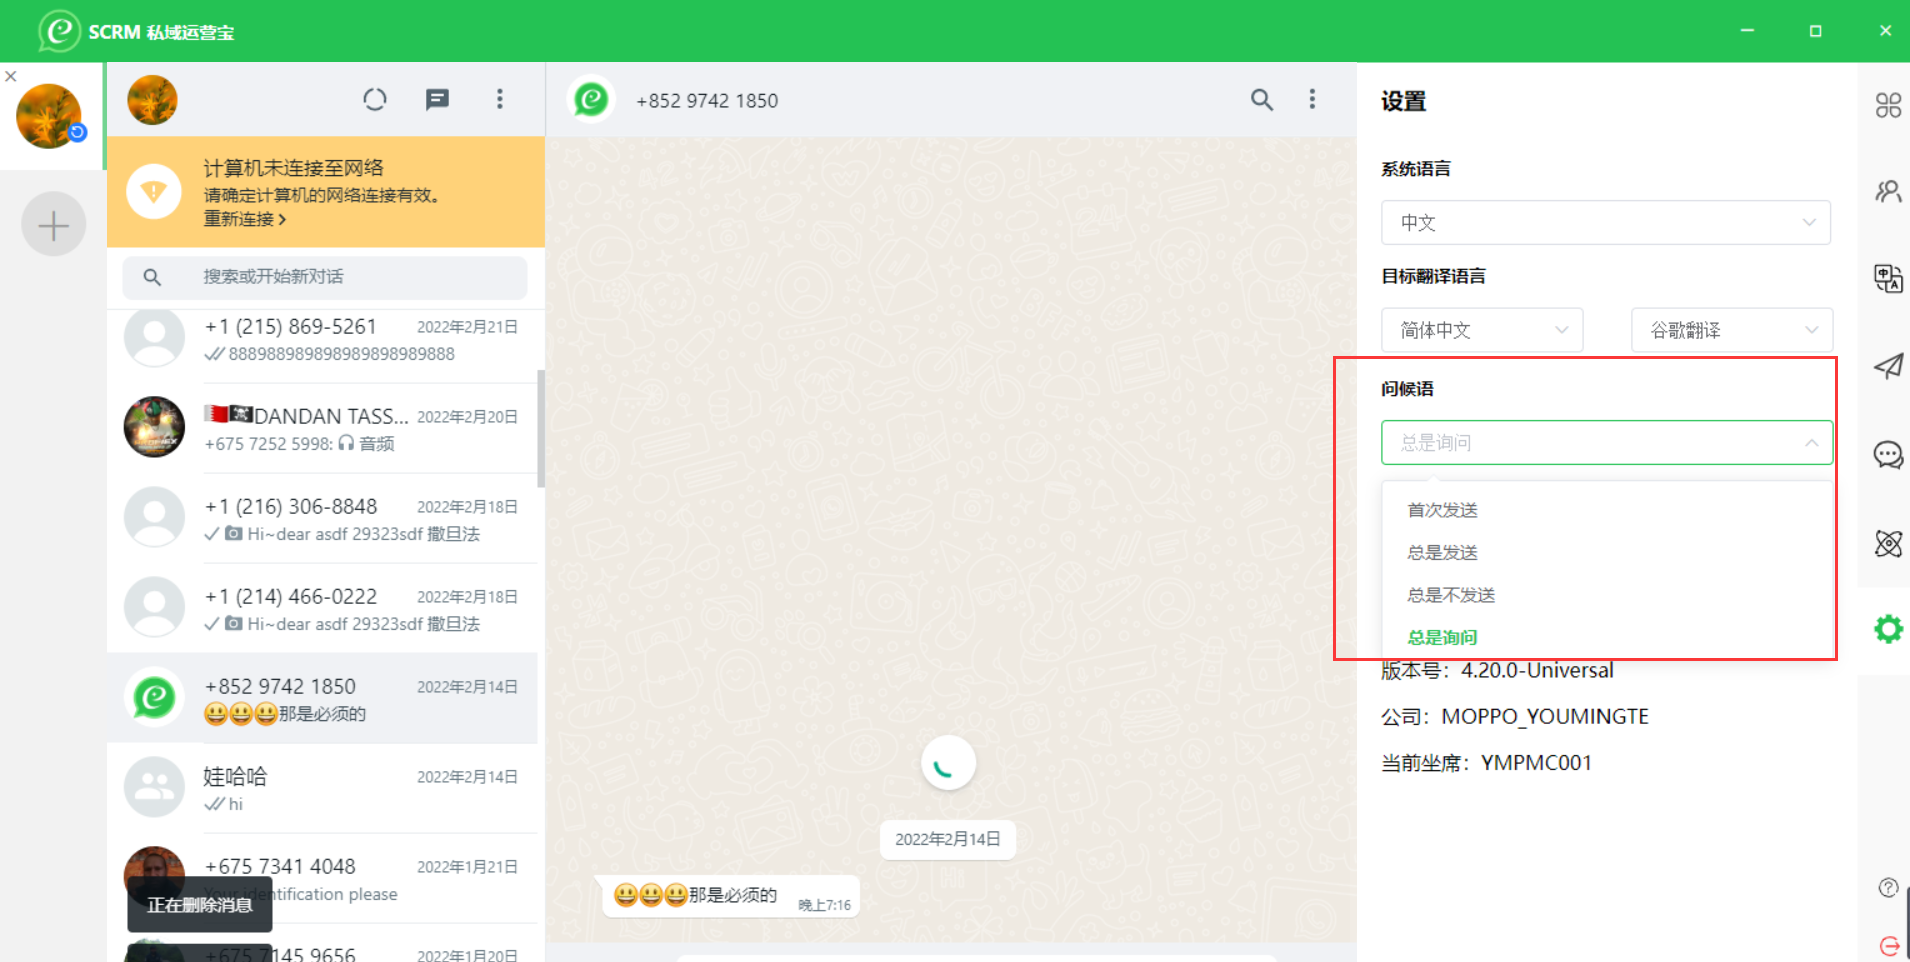The image size is (1910, 962).
Task: Select 首次发送 greeting option
Action: tap(1443, 510)
